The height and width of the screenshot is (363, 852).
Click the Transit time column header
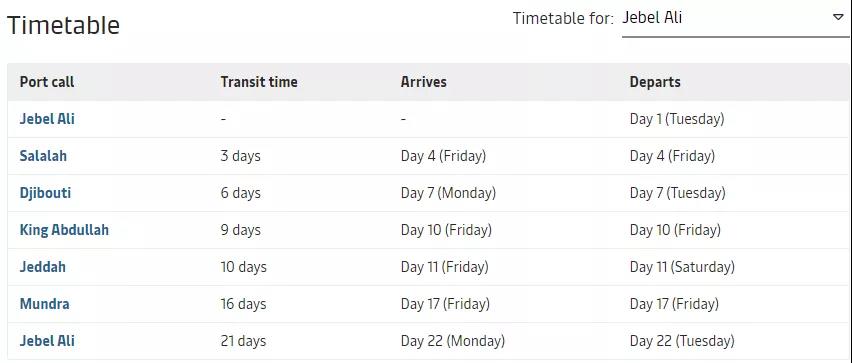[x=259, y=82]
